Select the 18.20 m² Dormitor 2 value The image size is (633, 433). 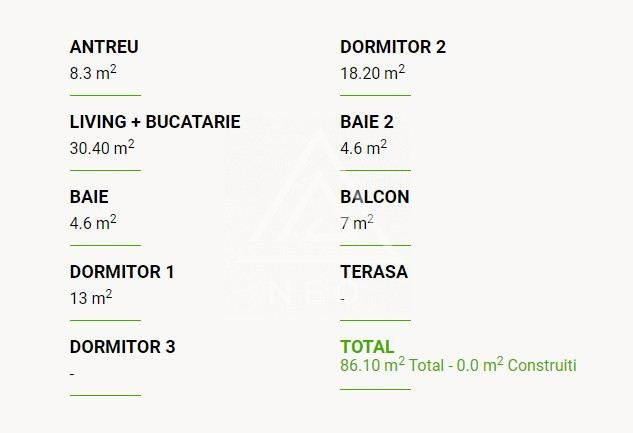pos(372,73)
